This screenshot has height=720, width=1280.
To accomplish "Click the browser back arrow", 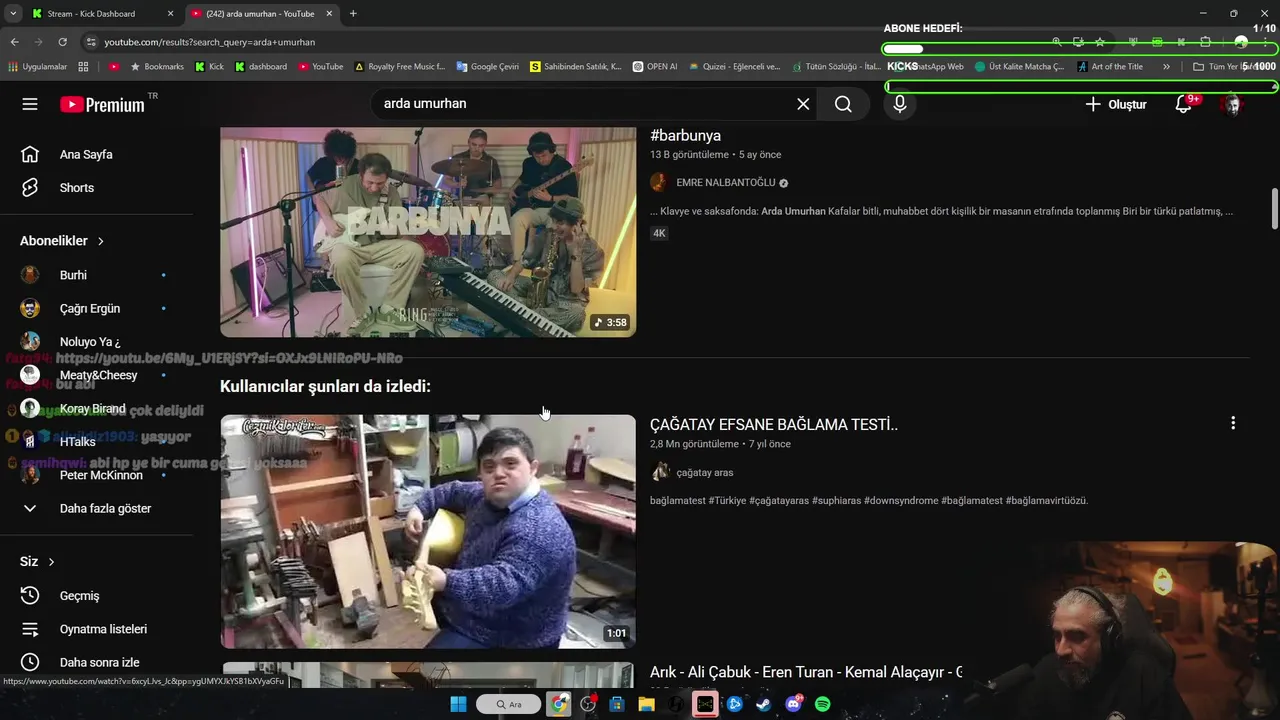I will (x=14, y=42).
